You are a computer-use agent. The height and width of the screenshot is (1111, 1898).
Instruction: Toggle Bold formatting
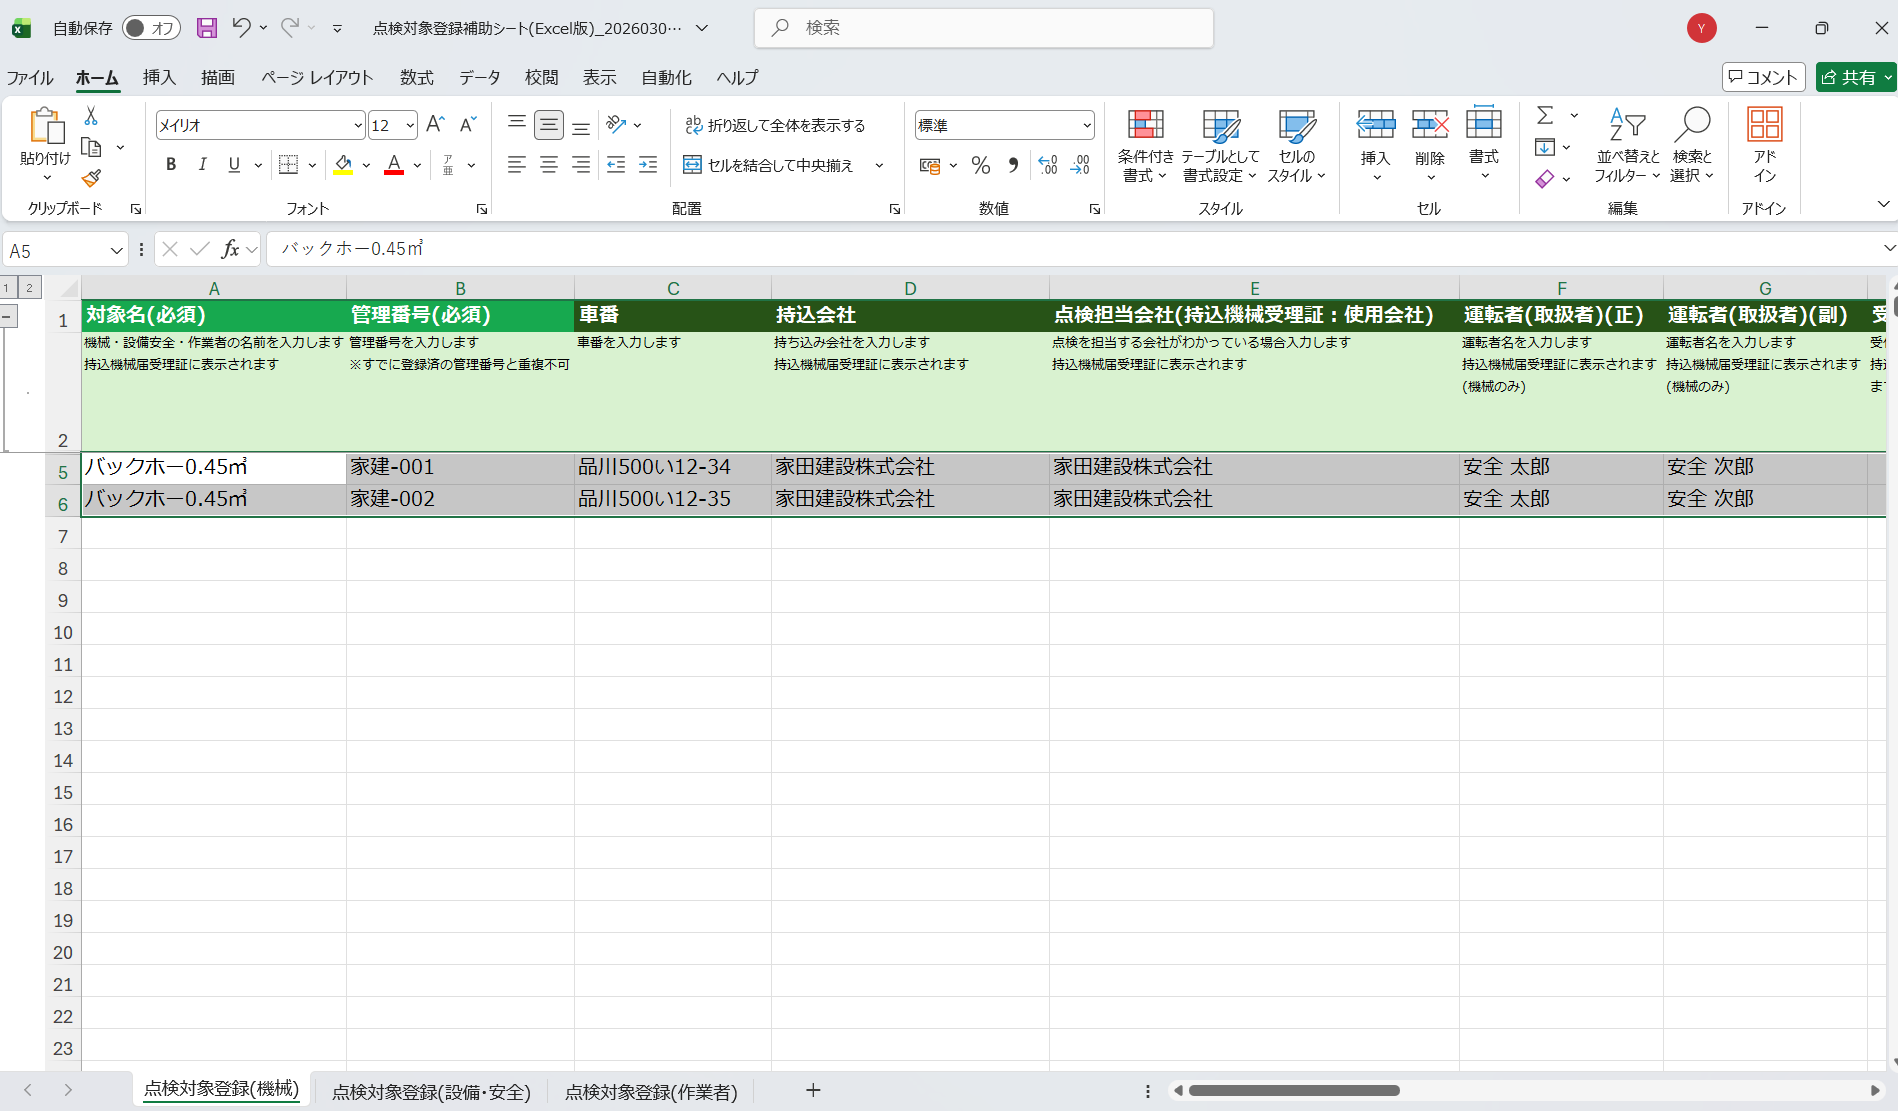coord(171,165)
